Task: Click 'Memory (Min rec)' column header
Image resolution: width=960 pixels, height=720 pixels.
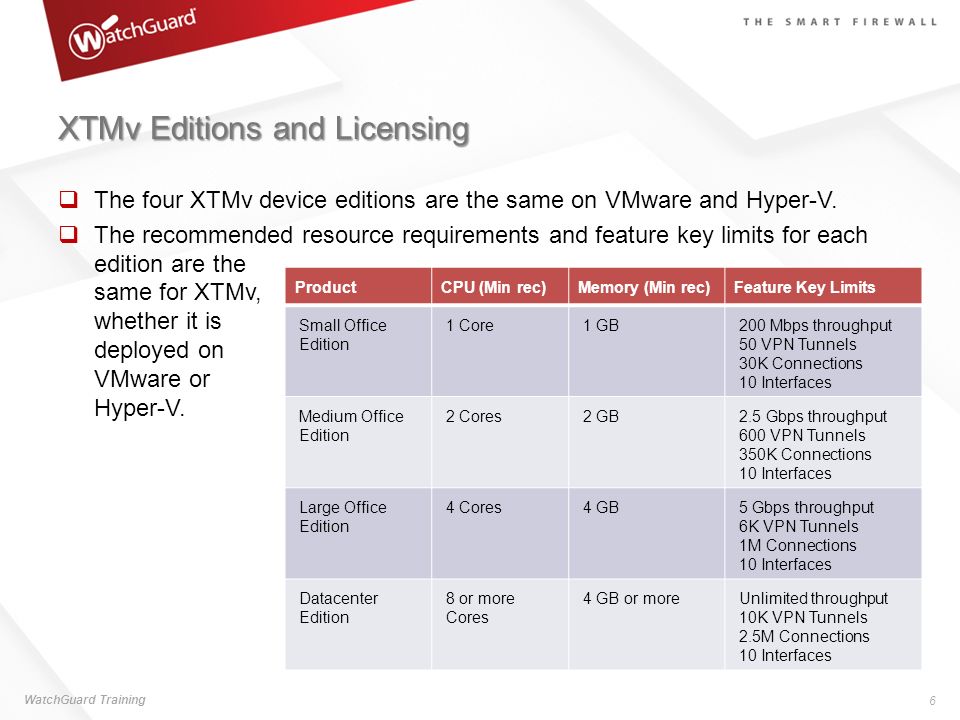Action: [647, 287]
